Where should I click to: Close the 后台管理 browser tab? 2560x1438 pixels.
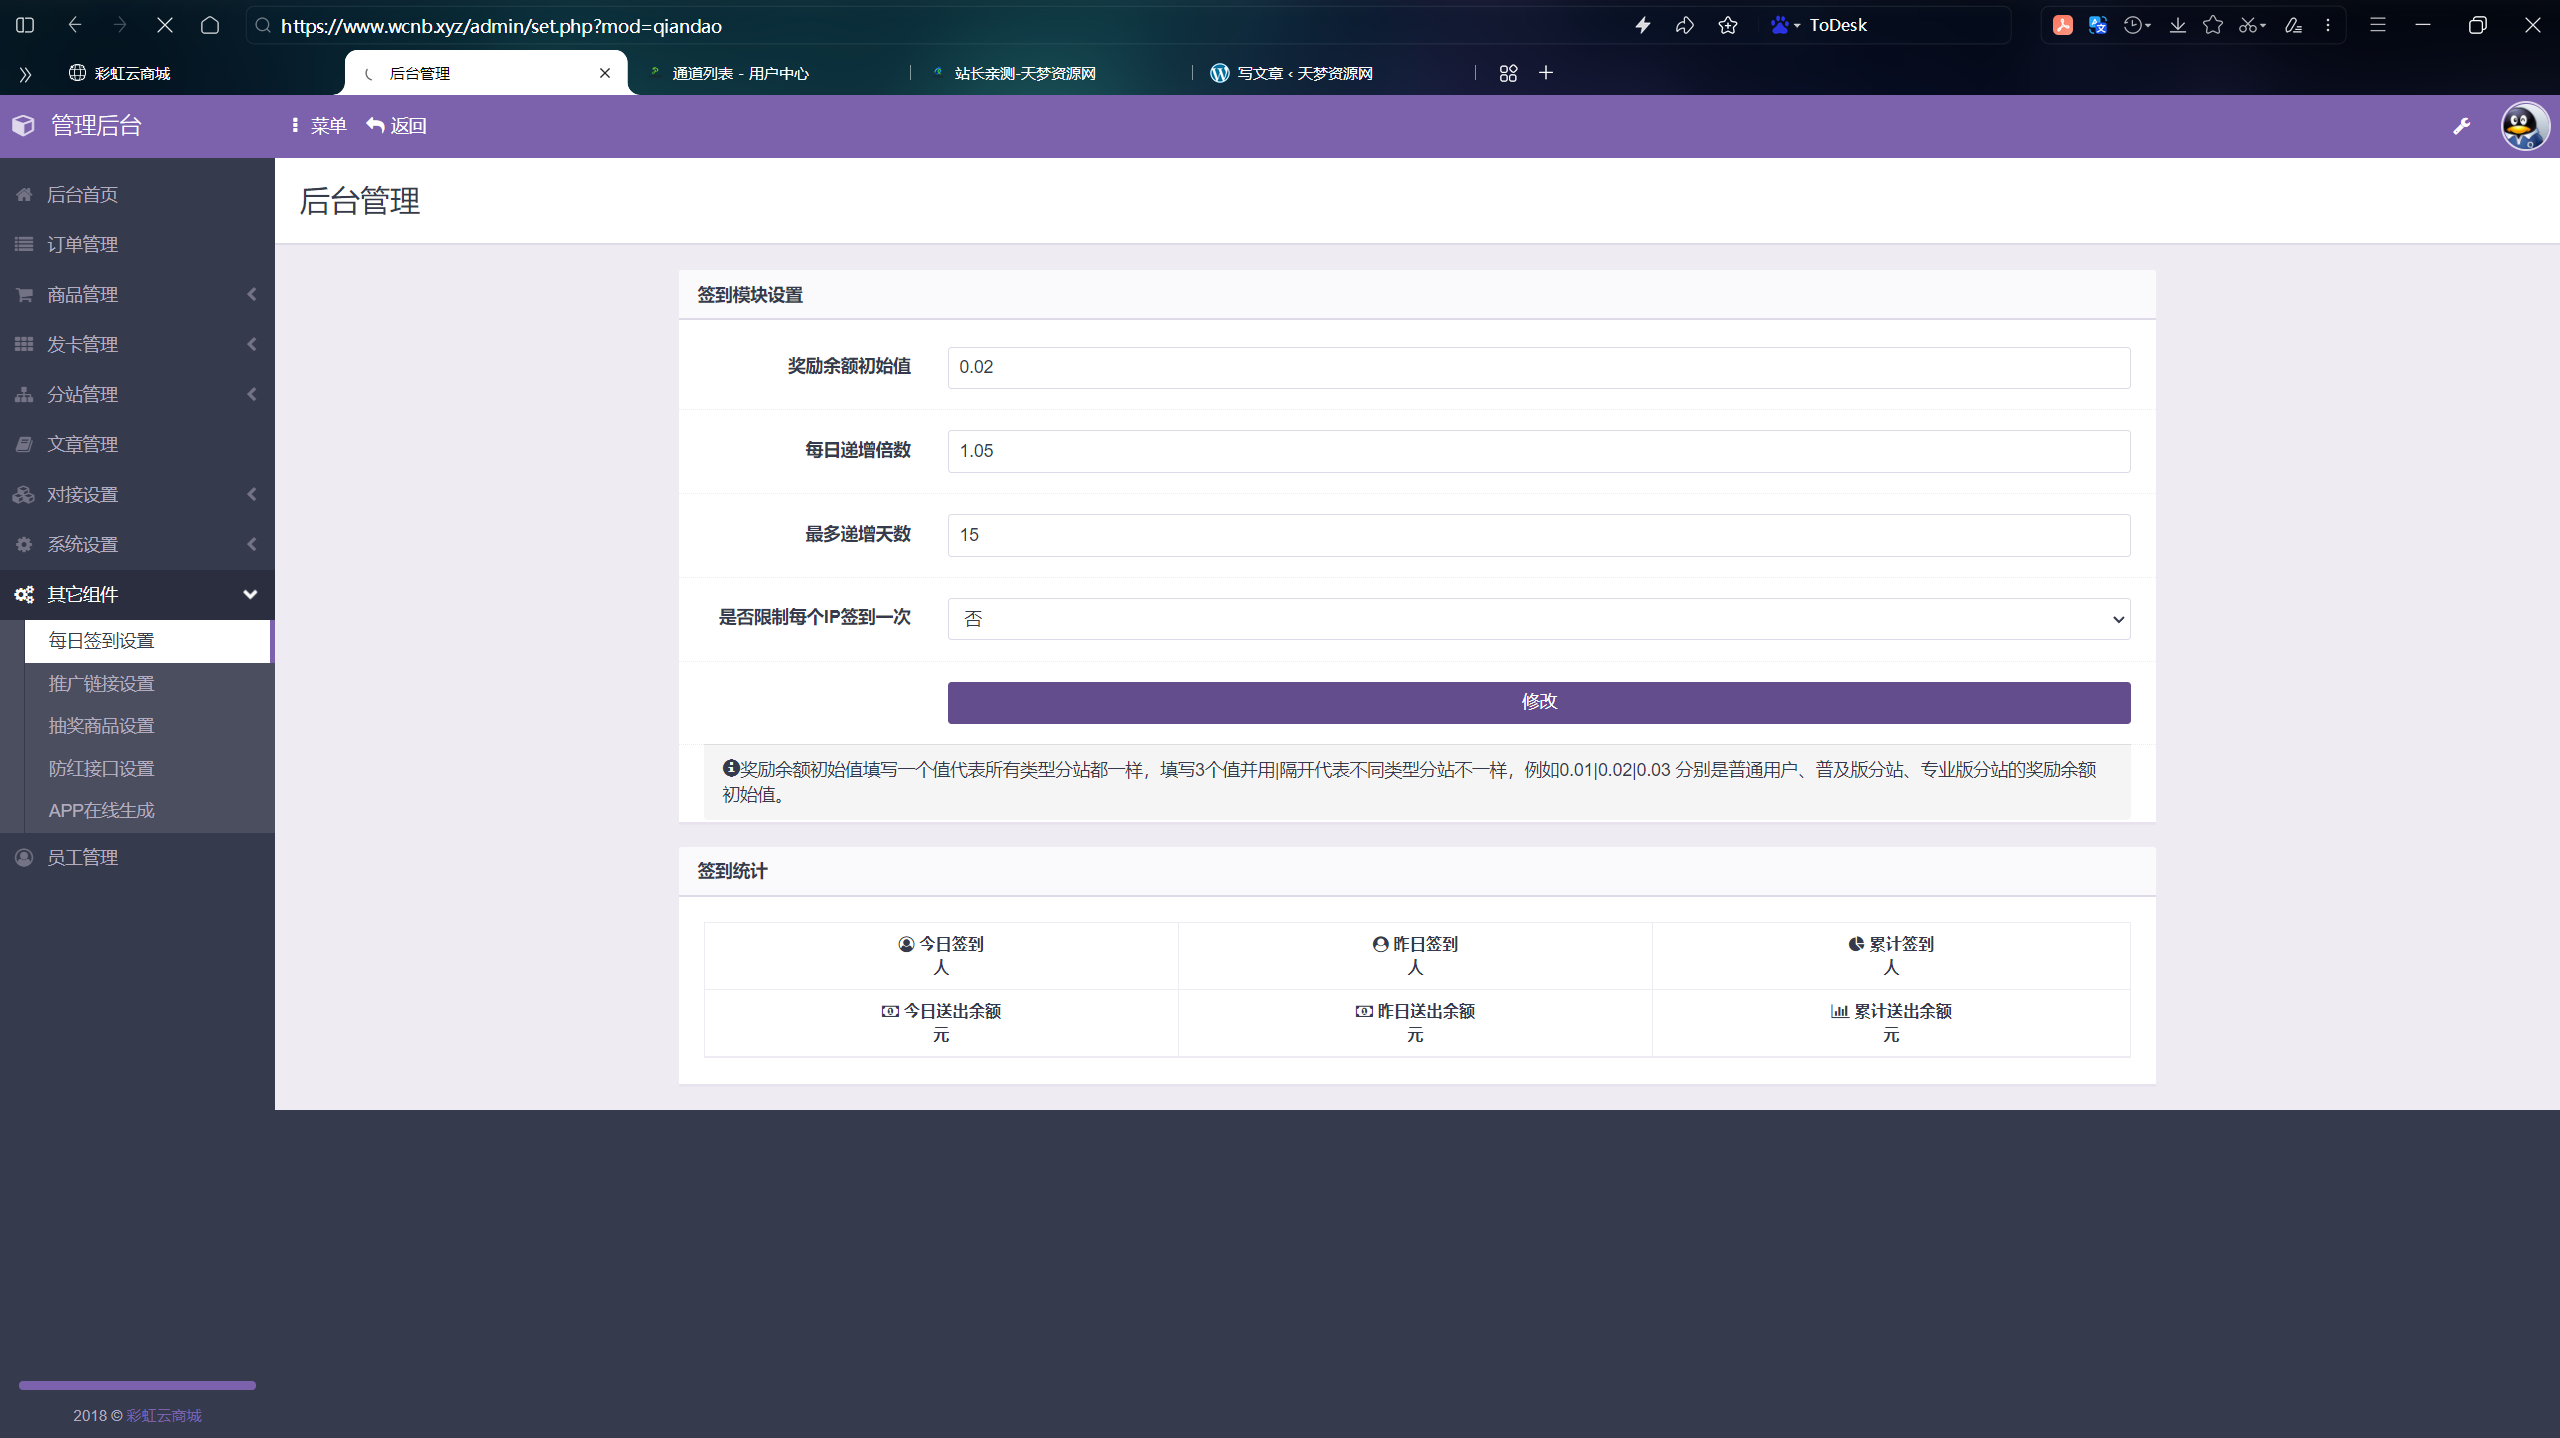click(x=605, y=73)
